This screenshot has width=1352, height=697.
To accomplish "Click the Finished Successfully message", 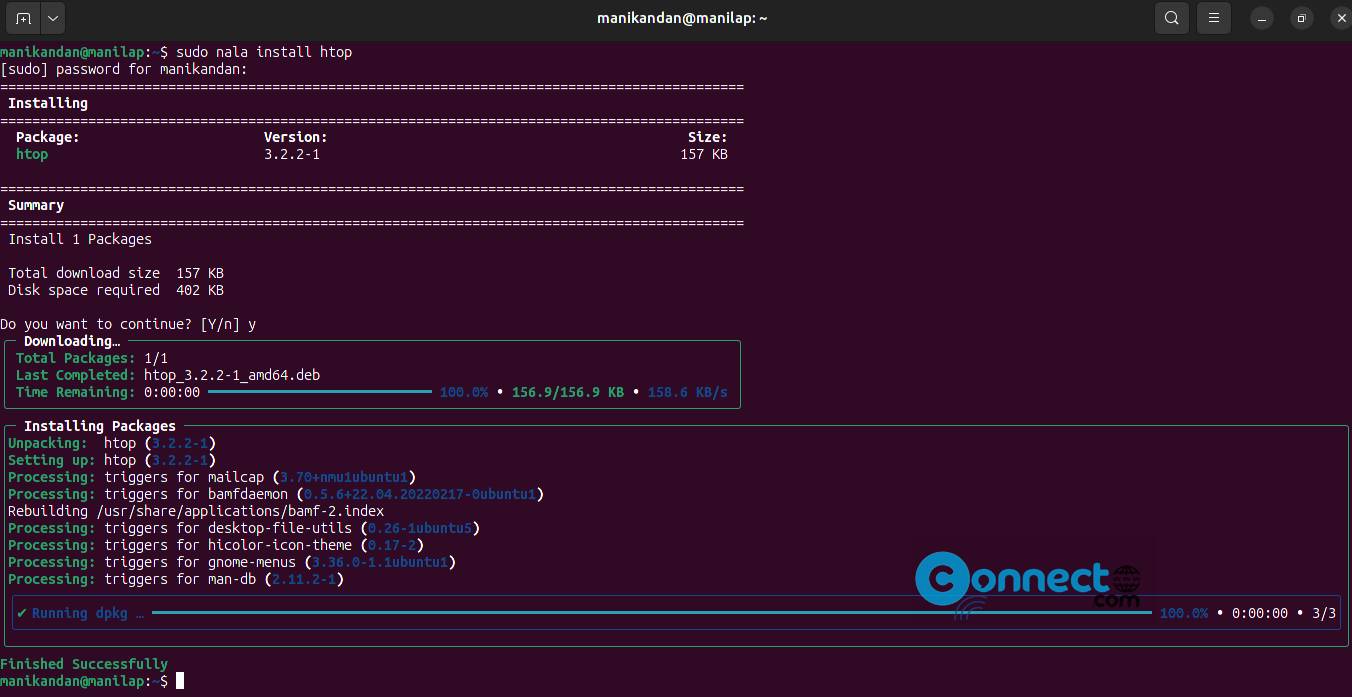I will 84,664.
